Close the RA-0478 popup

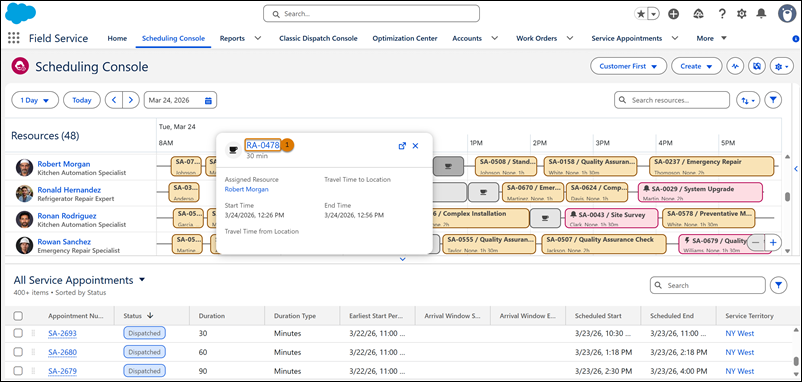pyautogui.click(x=415, y=146)
